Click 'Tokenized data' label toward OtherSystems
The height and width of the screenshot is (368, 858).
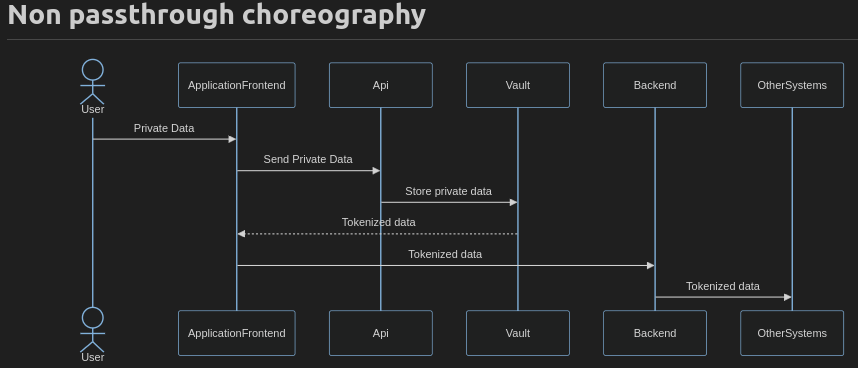pyautogui.click(x=723, y=286)
